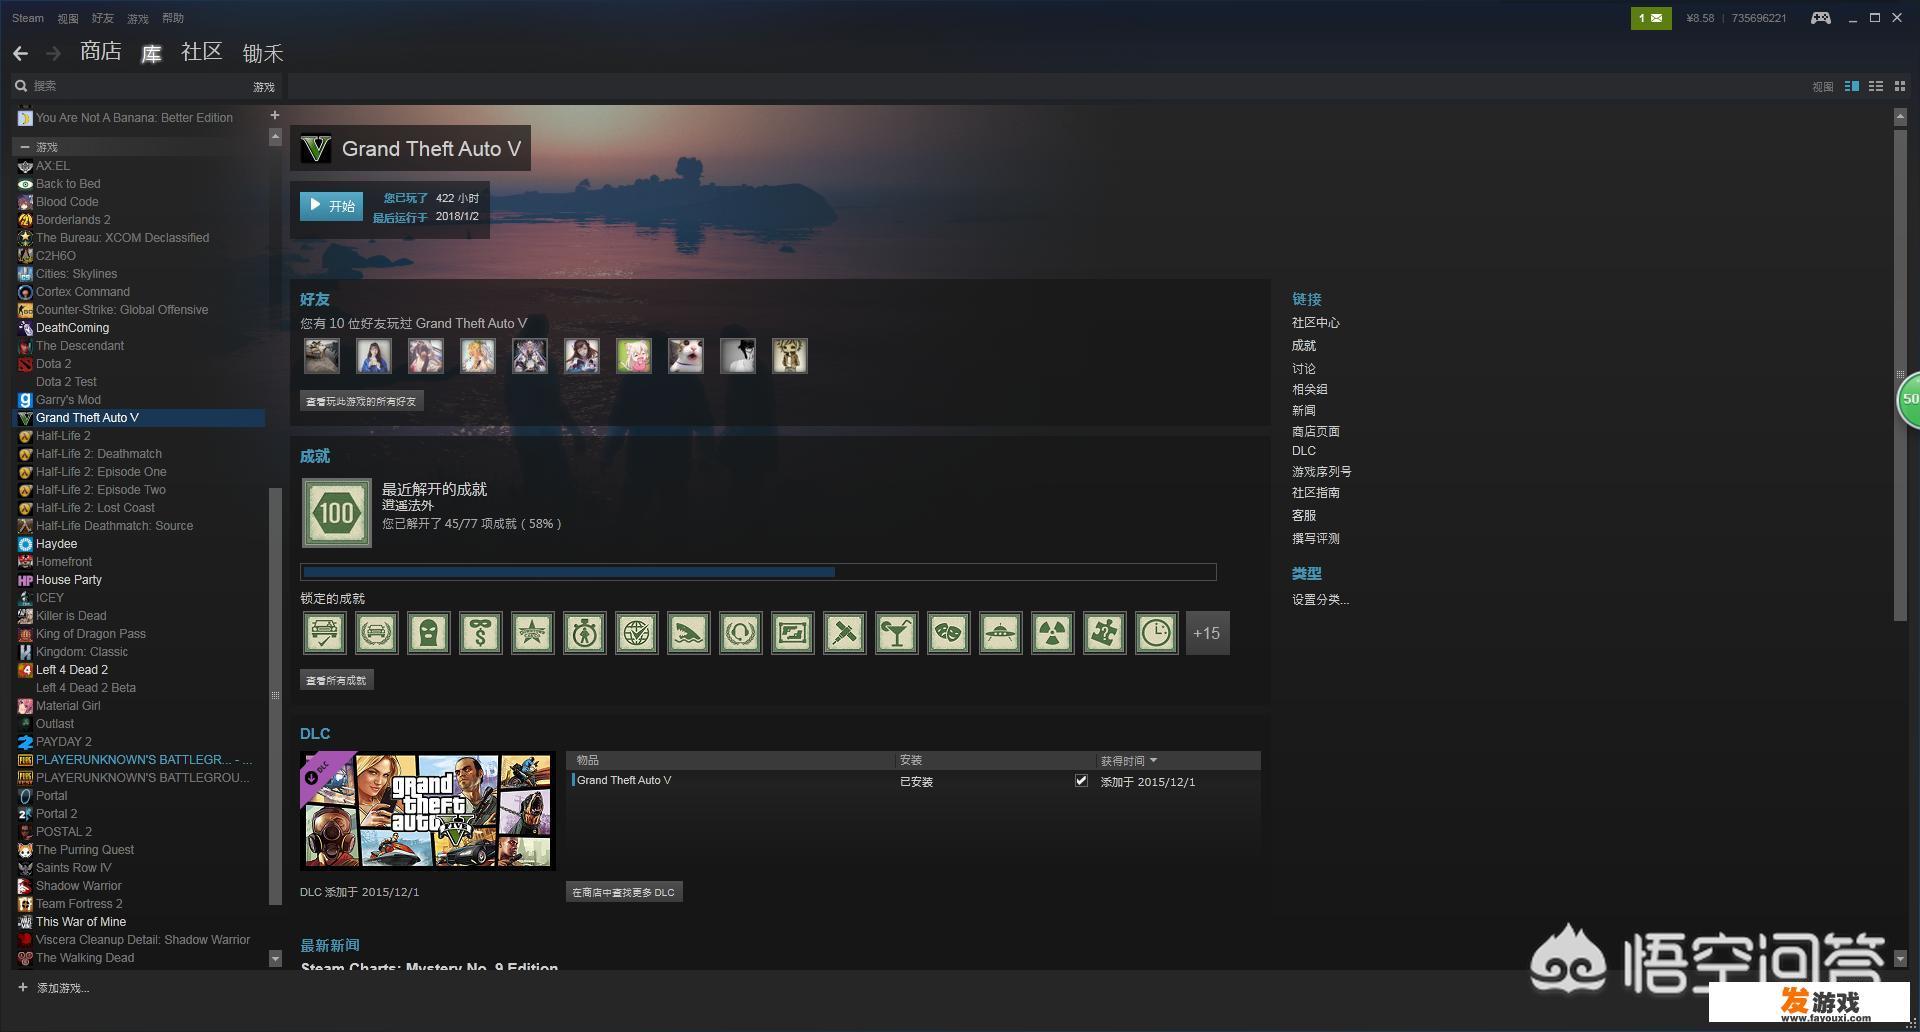Image resolution: width=1920 pixels, height=1032 pixels.
Task: Click the wallet balance ¥8.58
Action: tap(1700, 18)
